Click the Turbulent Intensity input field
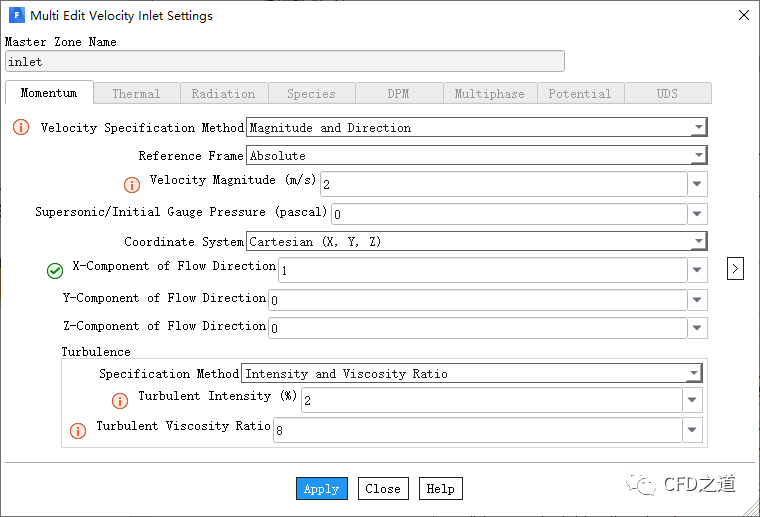 click(490, 401)
